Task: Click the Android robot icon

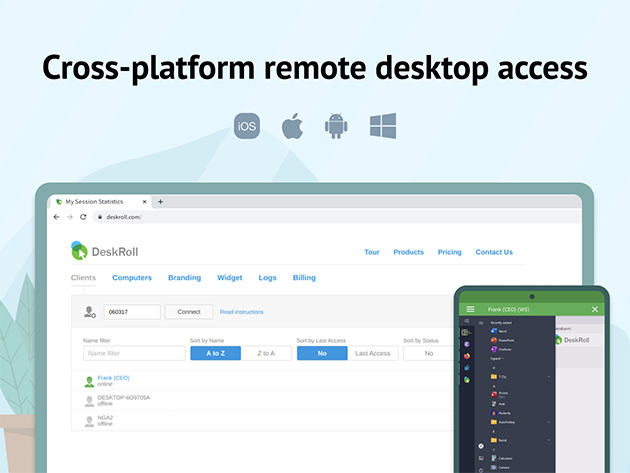Action: [x=336, y=126]
